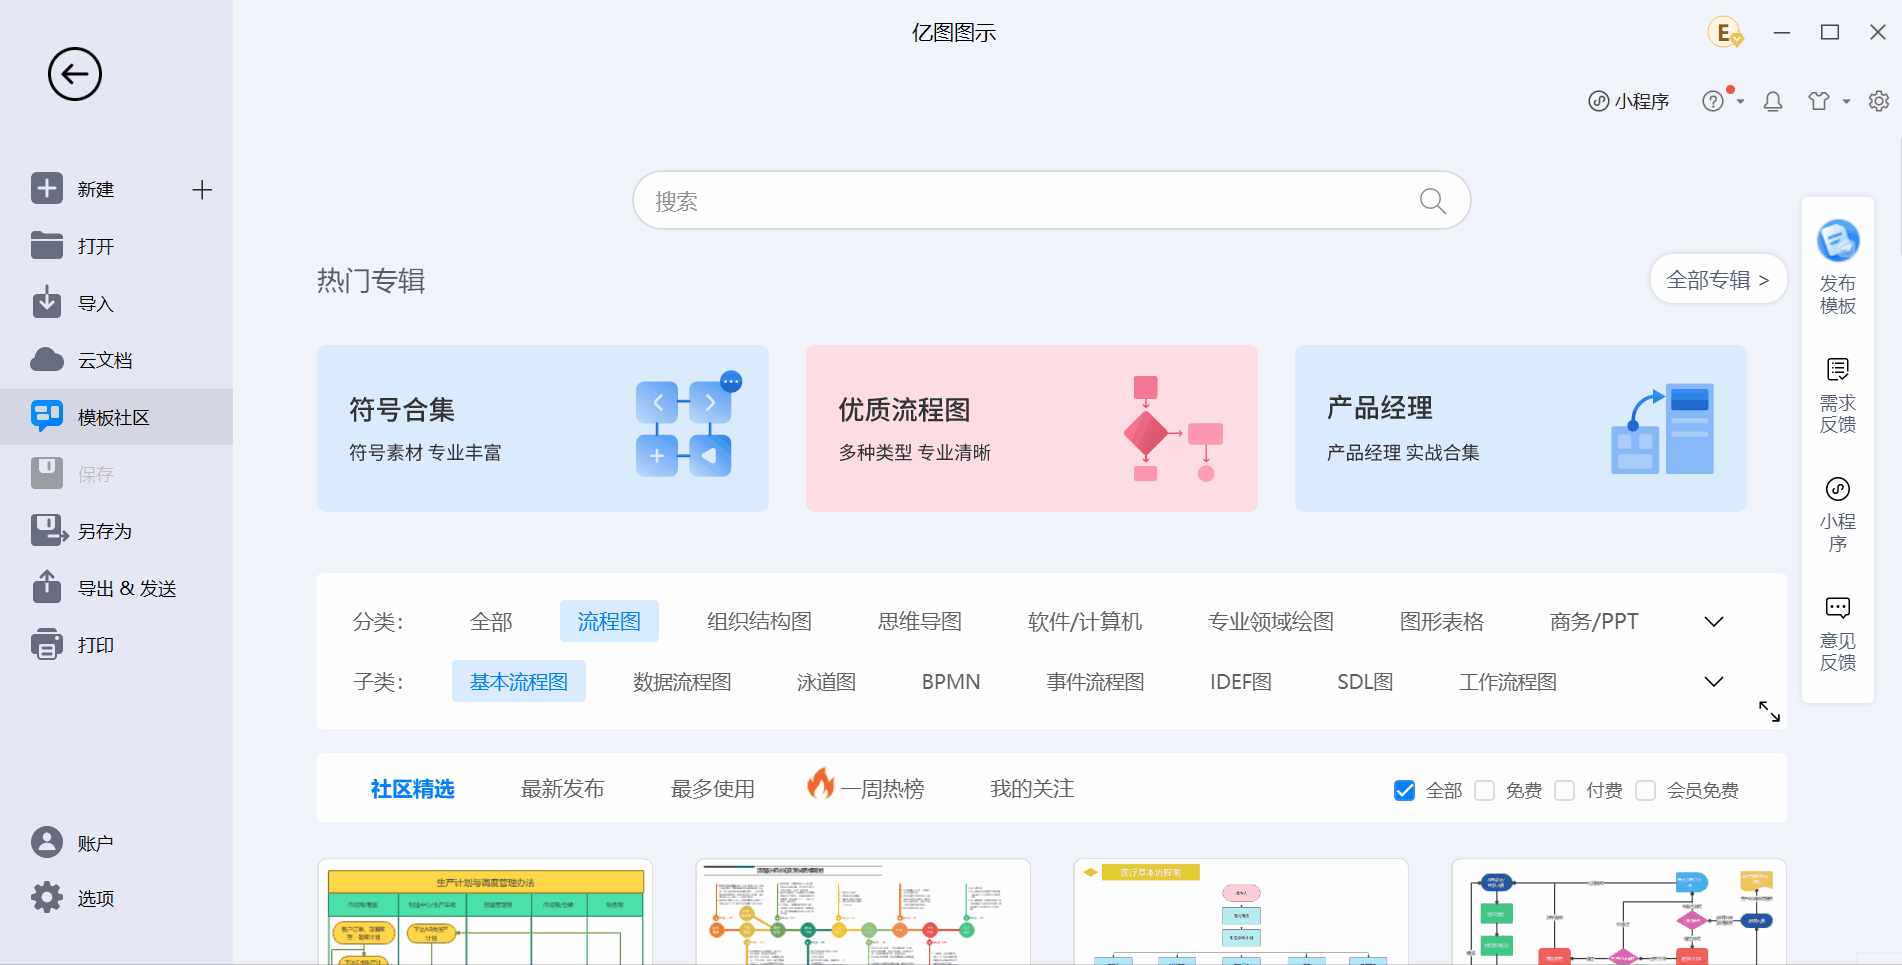Select the 商务/PPT category

[1594, 622]
